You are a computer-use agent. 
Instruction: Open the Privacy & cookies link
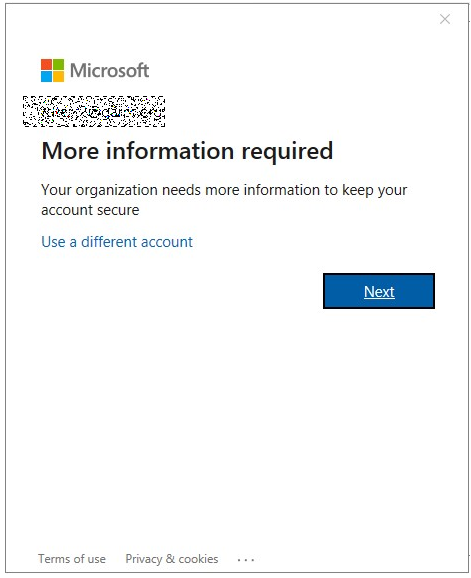point(172,559)
